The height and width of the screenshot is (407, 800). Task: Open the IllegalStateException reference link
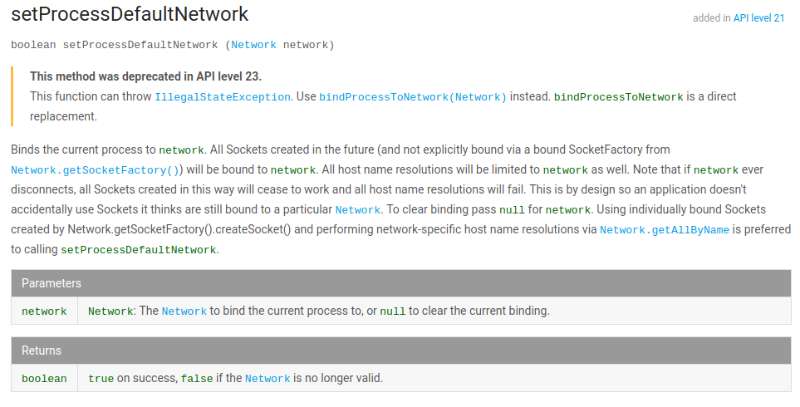pyautogui.click(x=222, y=97)
